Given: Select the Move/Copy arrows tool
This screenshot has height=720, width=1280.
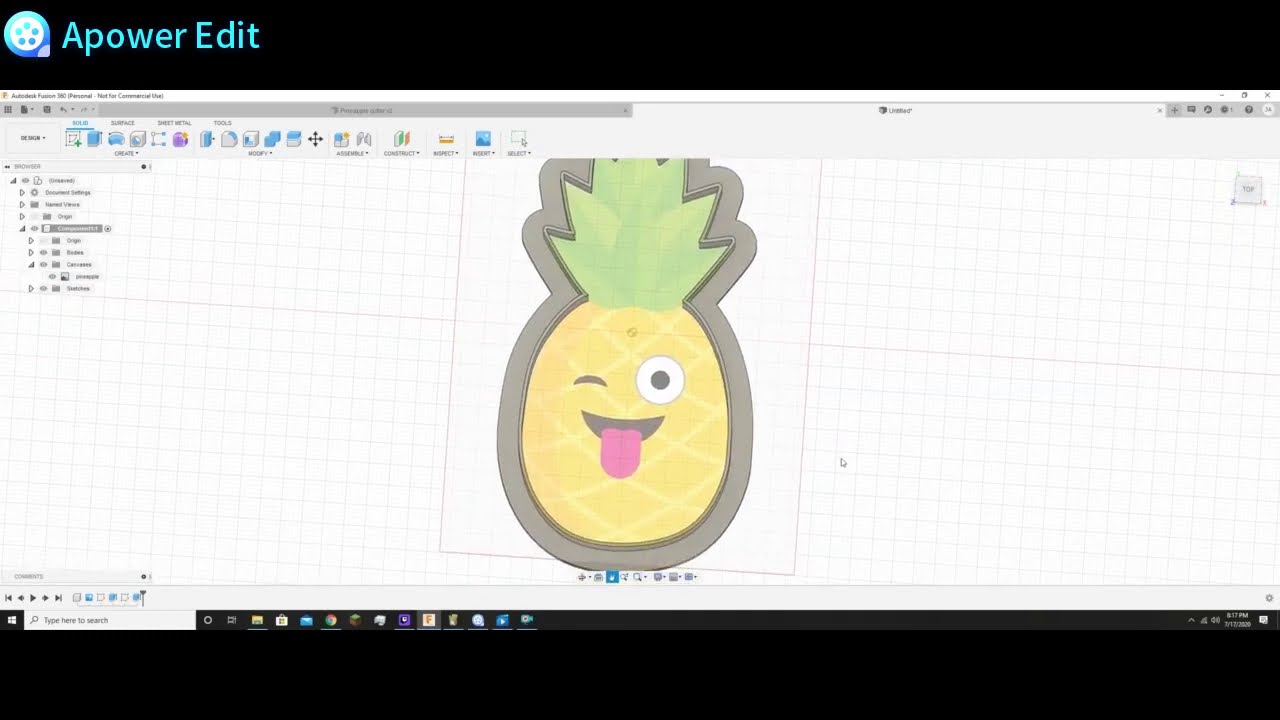Looking at the screenshot, I should tap(315, 139).
